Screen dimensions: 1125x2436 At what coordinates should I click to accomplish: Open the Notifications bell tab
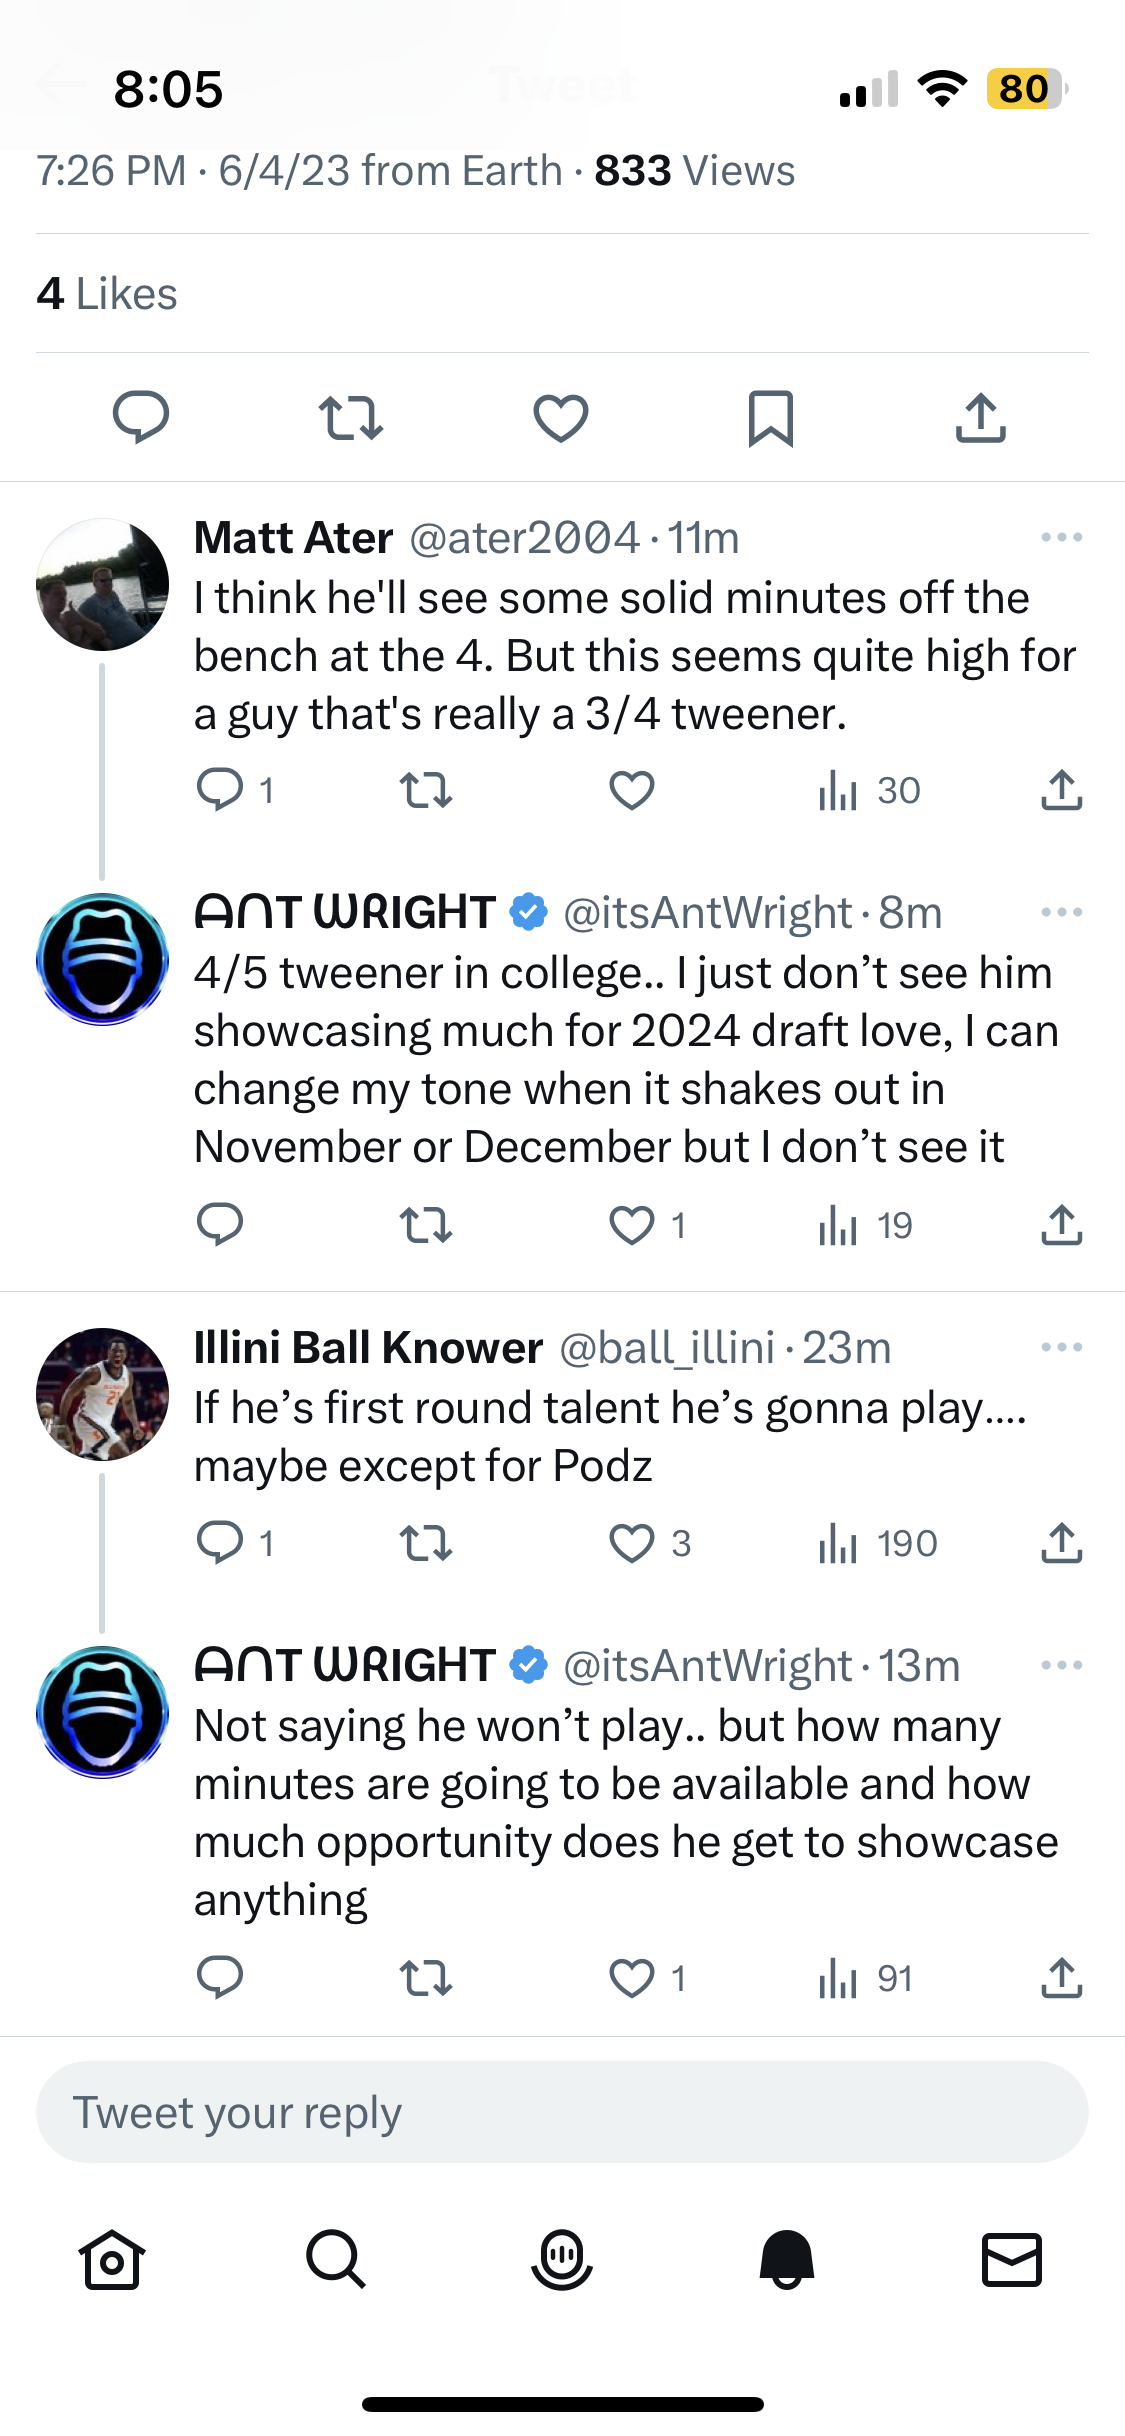(x=787, y=2260)
